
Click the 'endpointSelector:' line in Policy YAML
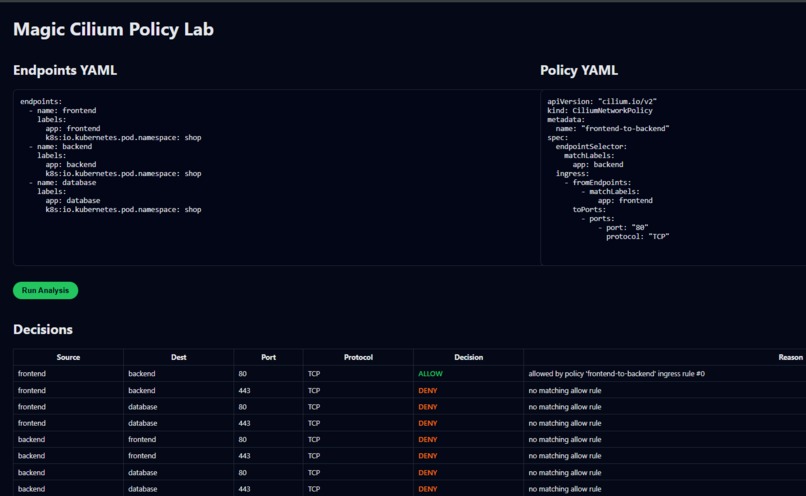click(591, 146)
